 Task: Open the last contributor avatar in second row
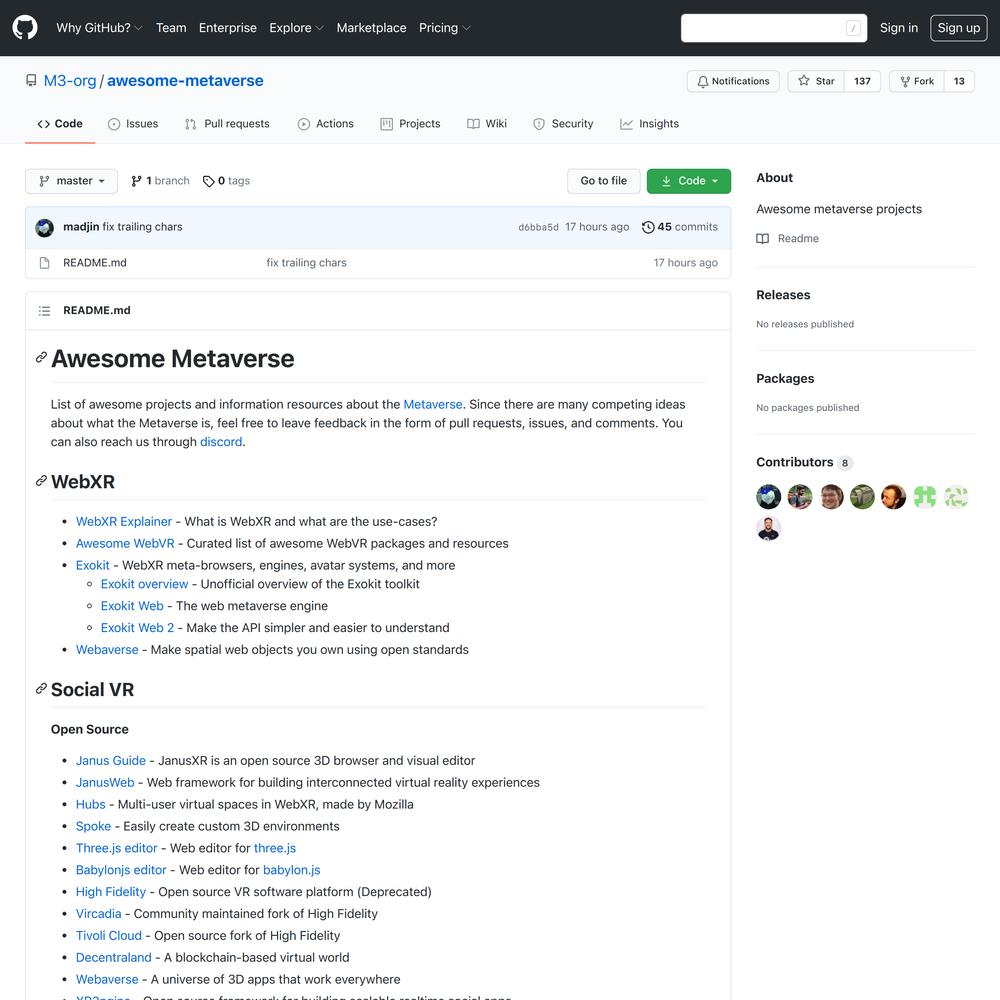coord(768,528)
